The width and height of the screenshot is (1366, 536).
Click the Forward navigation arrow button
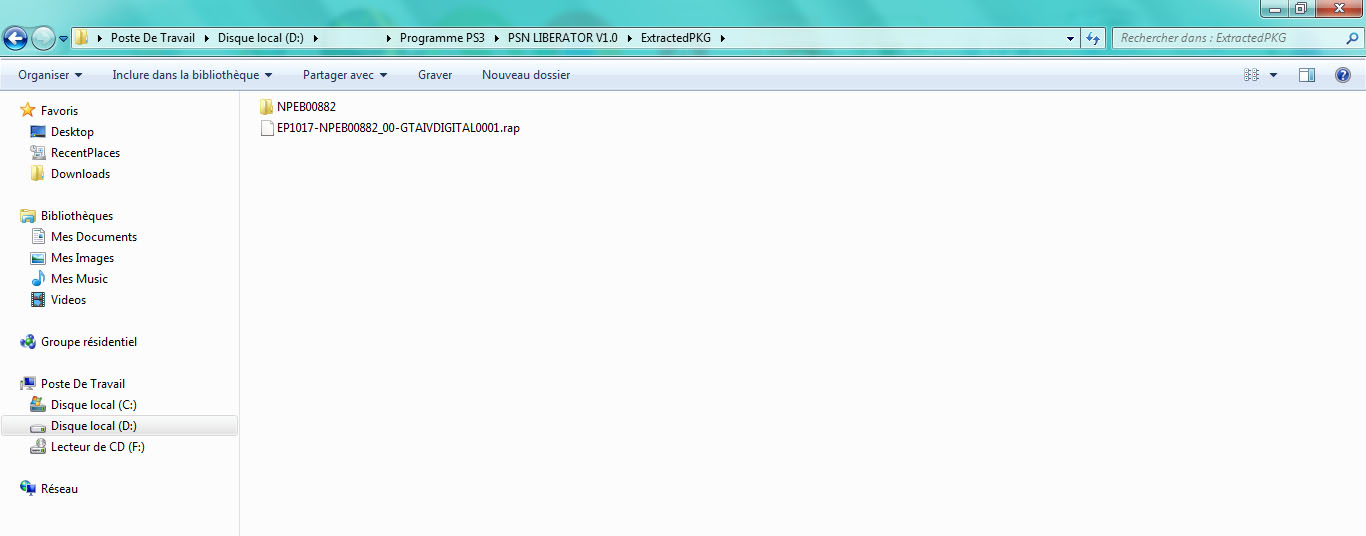click(43, 38)
